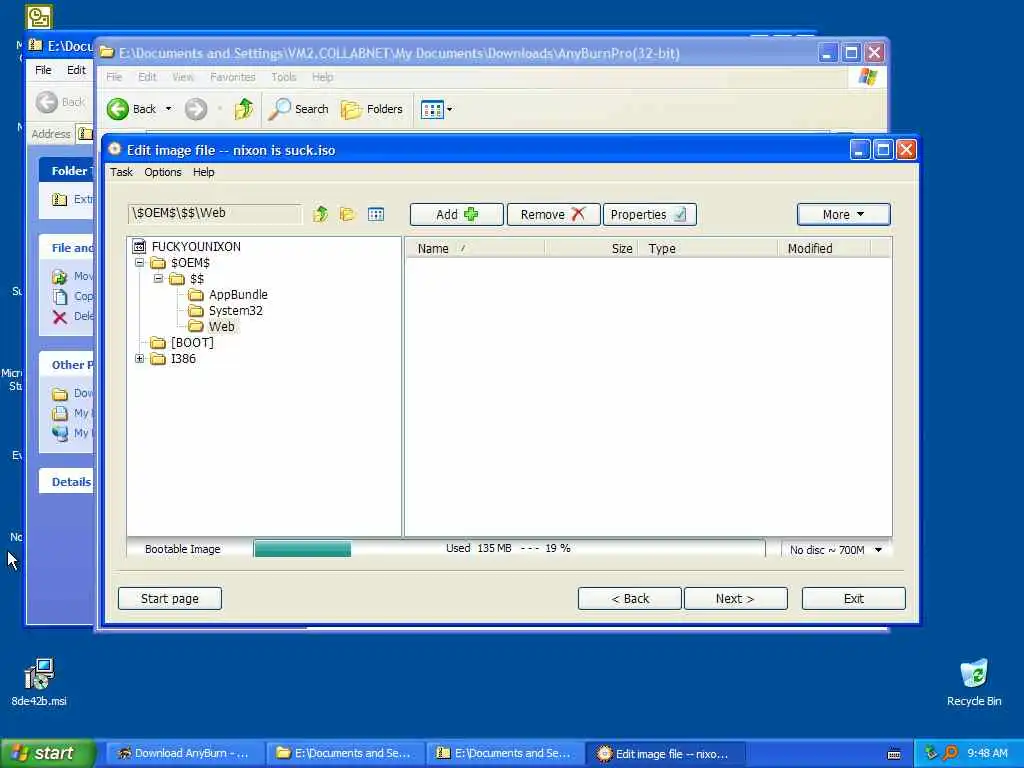
Task: Click the Bootable Image status label
Action: pyautogui.click(x=182, y=549)
